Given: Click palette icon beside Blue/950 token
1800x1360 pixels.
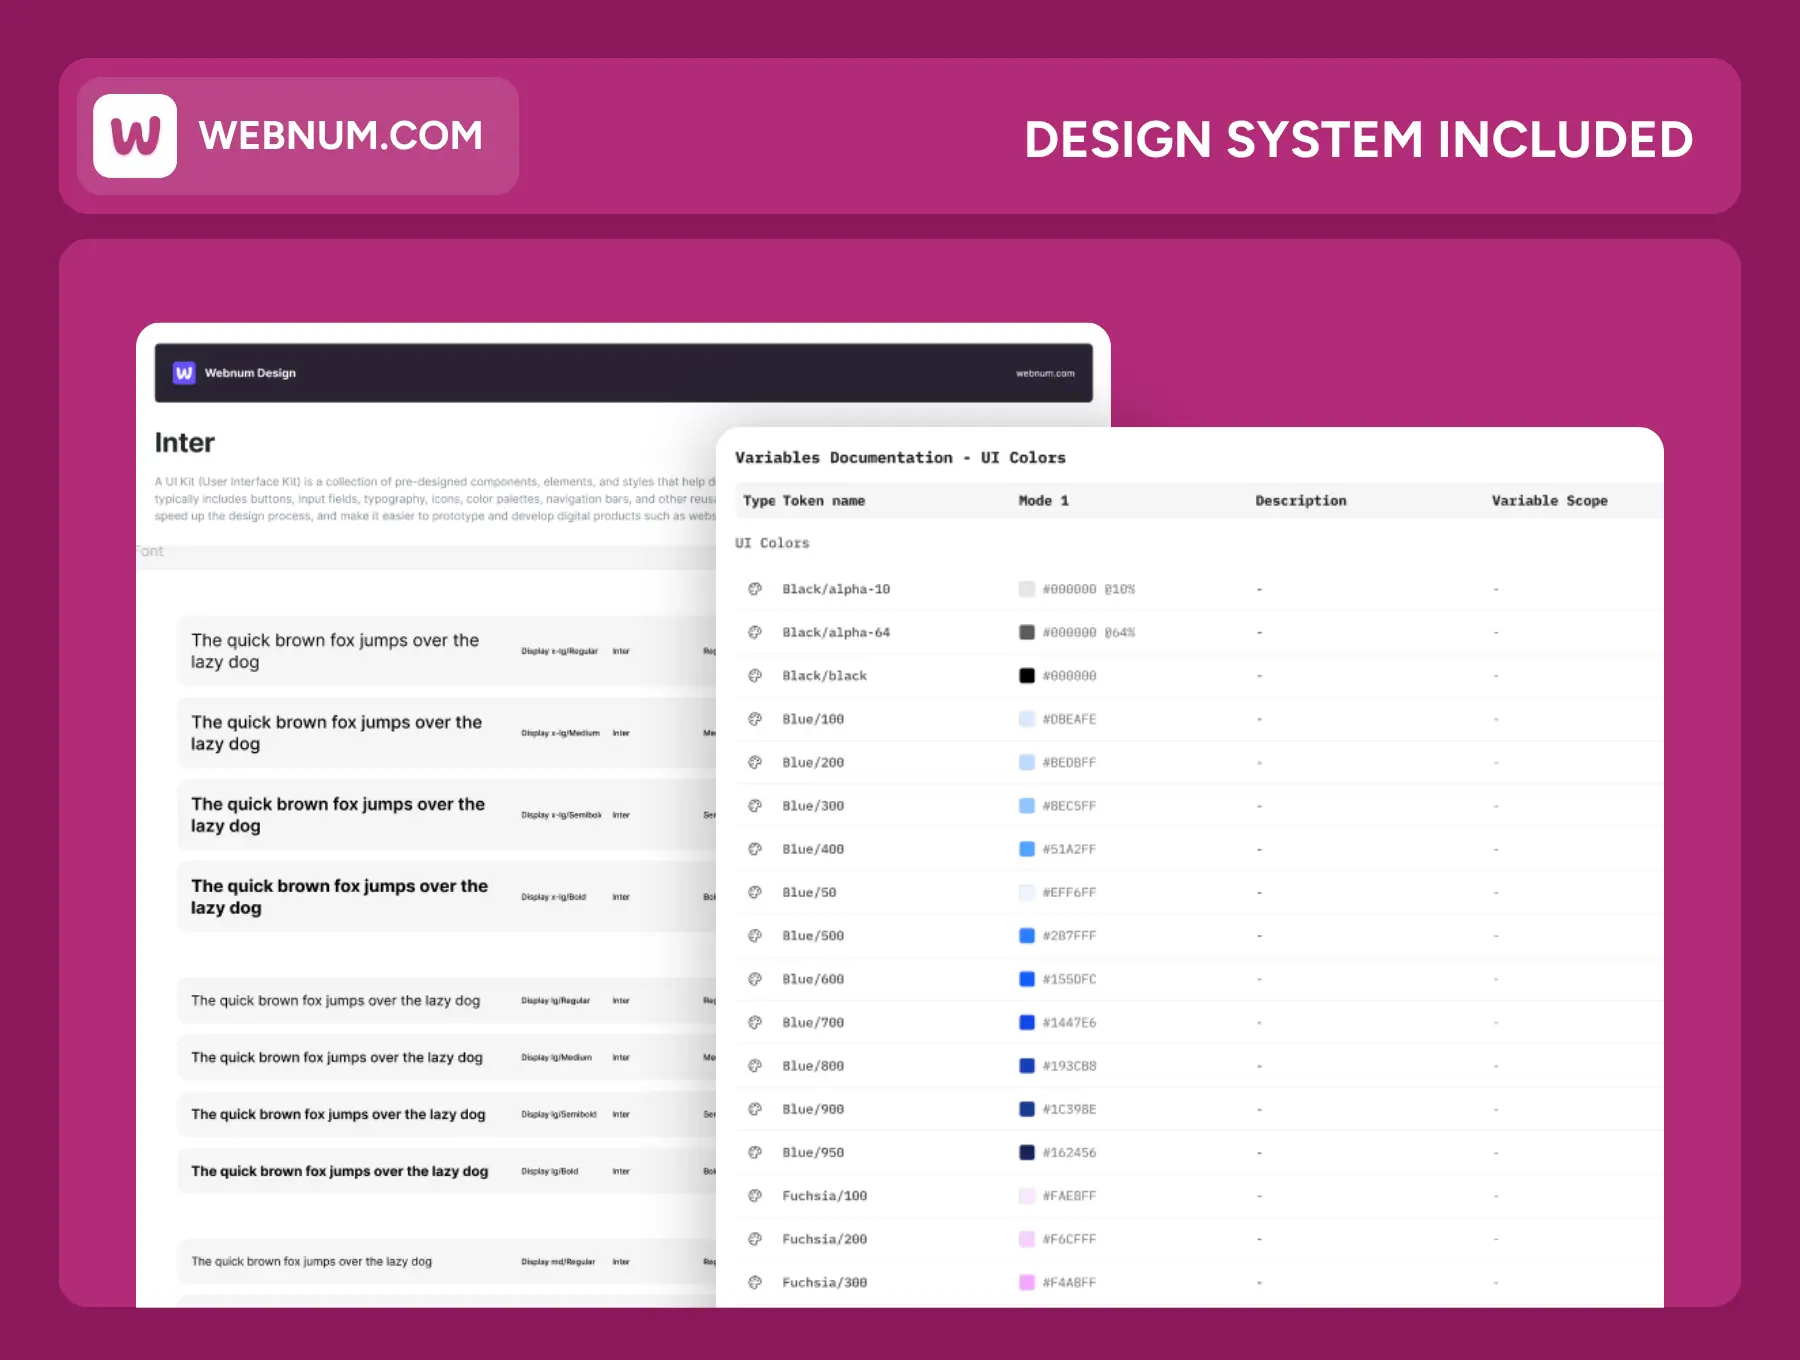Looking at the screenshot, I should coord(755,1152).
